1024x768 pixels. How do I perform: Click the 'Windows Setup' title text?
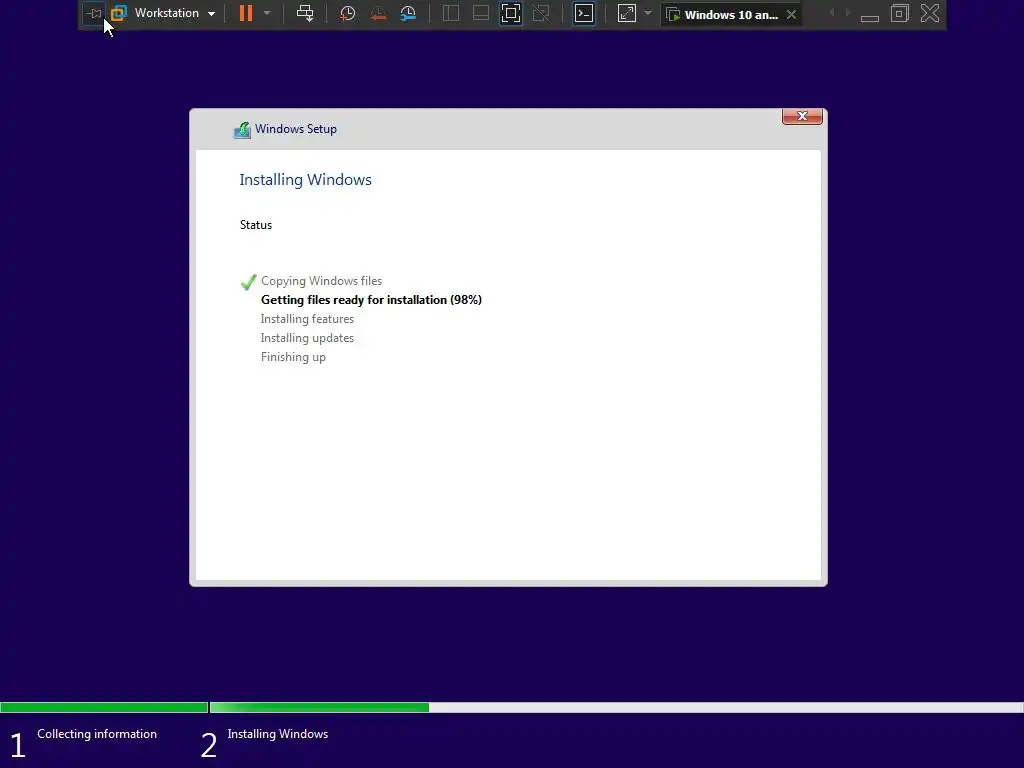tap(296, 129)
